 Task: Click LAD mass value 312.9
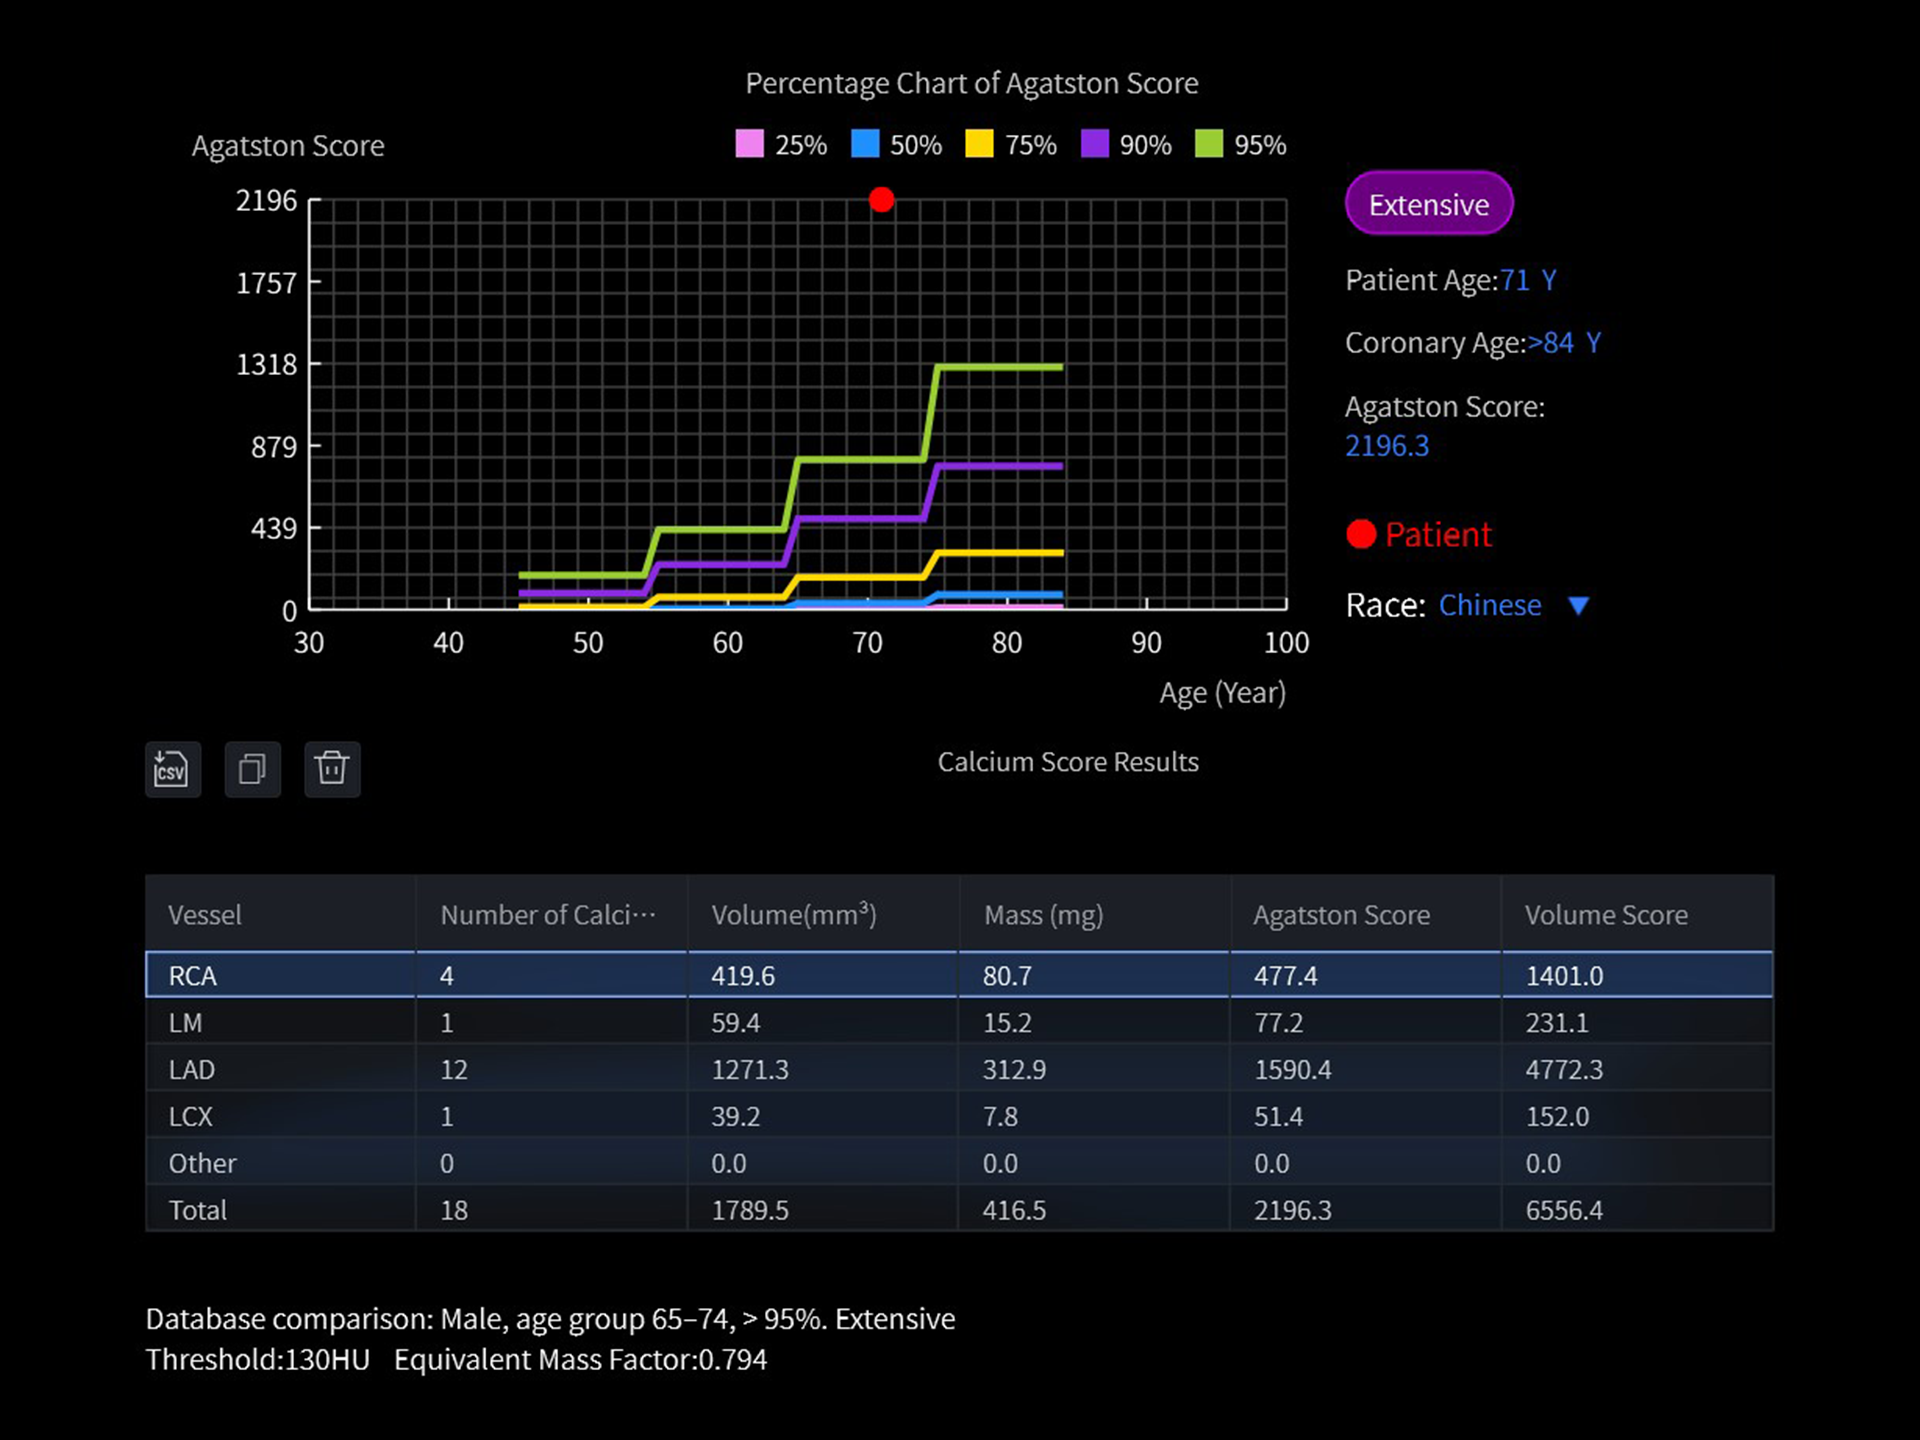pos(1014,1070)
